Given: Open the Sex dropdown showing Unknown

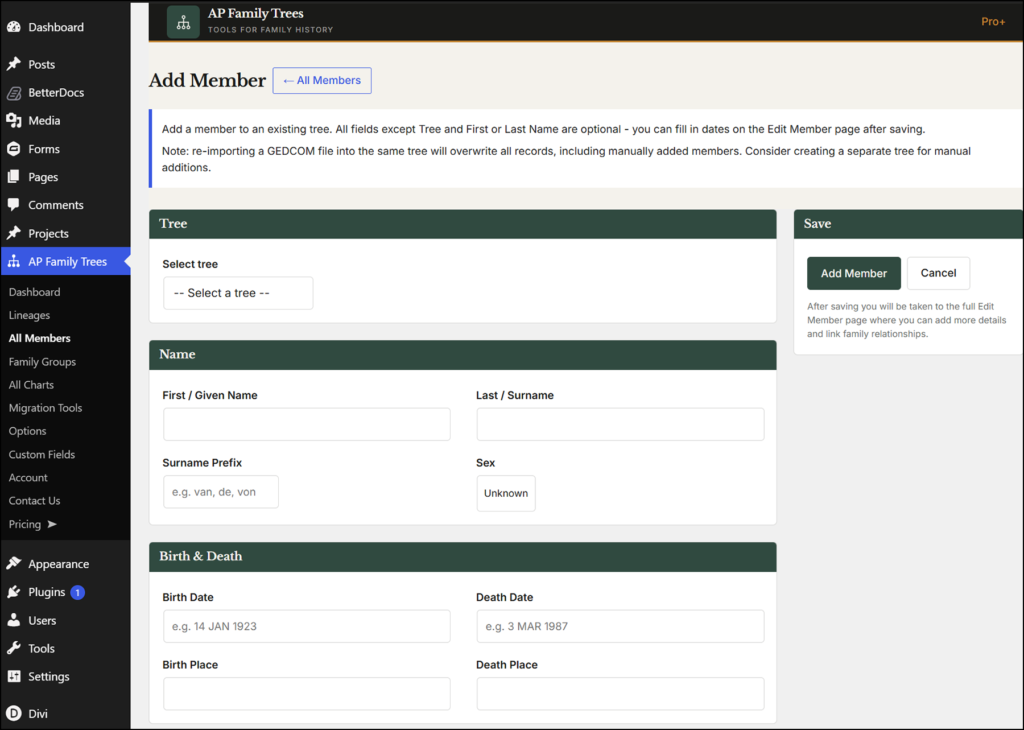Looking at the screenshot, I should (506, 493).
